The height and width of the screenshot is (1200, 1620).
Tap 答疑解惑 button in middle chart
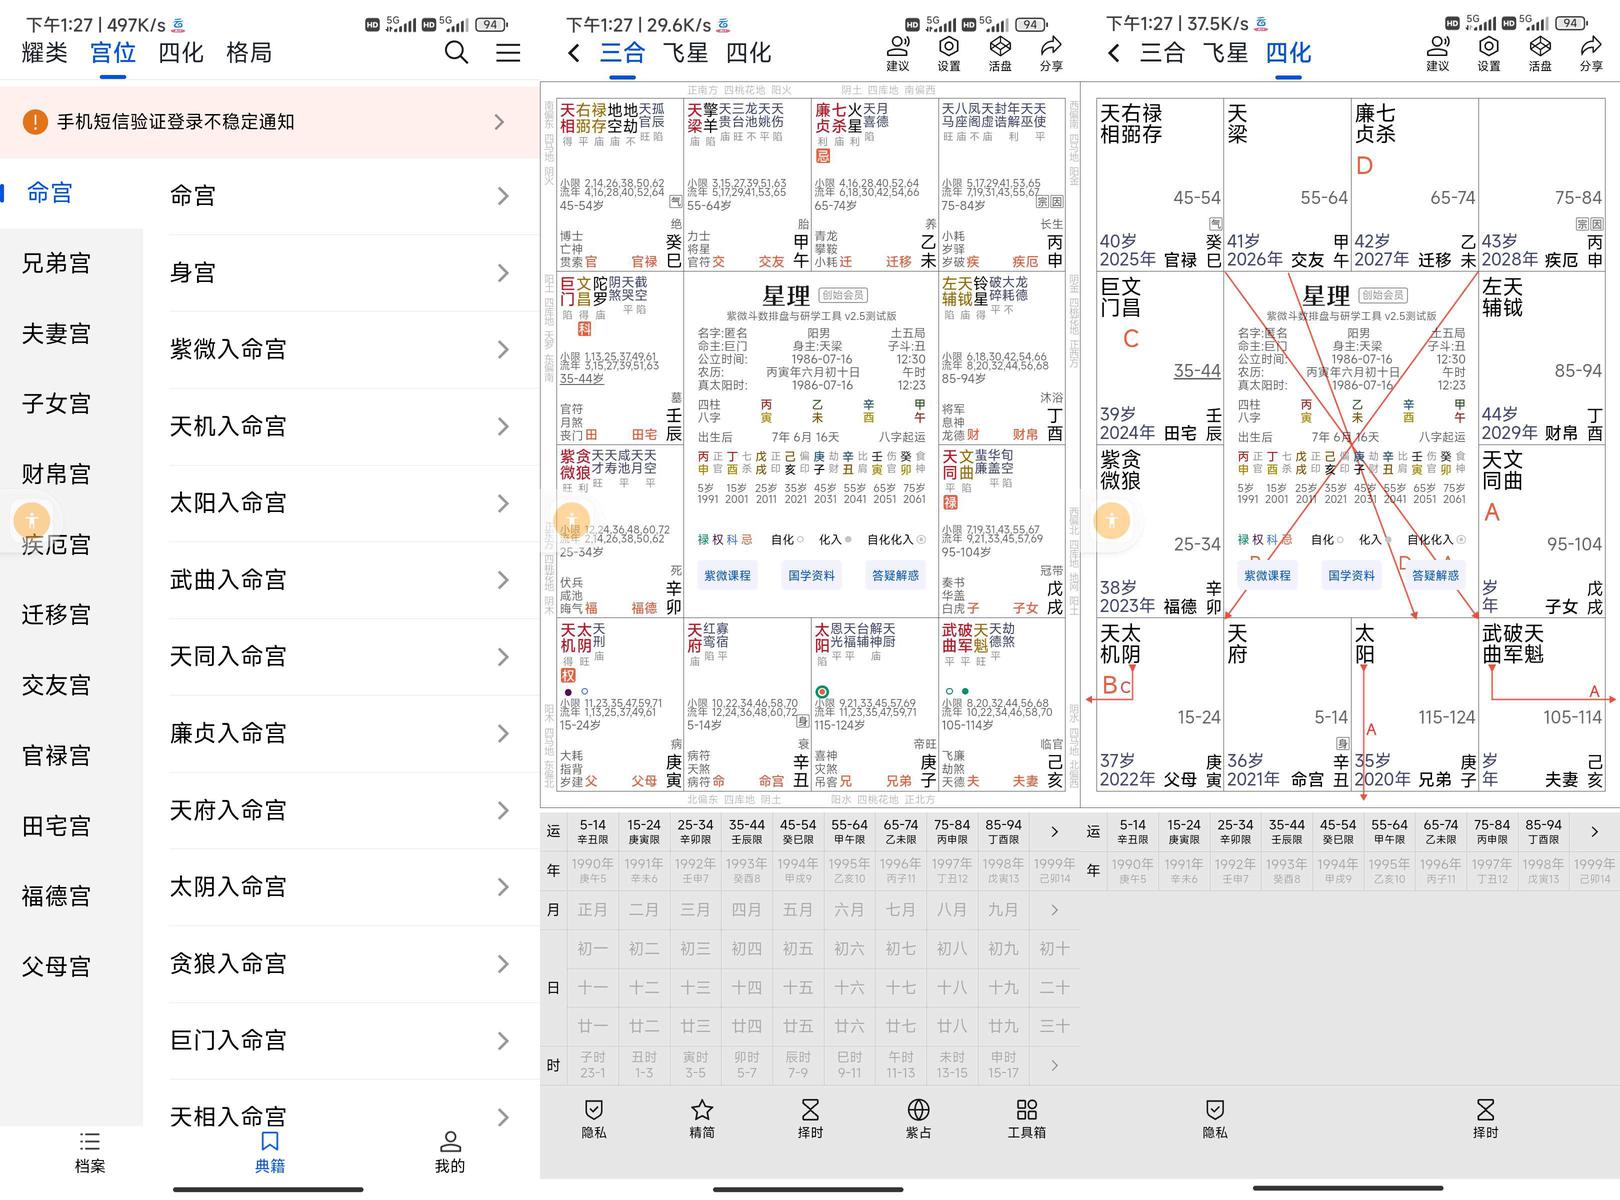[x=895, y=576]
